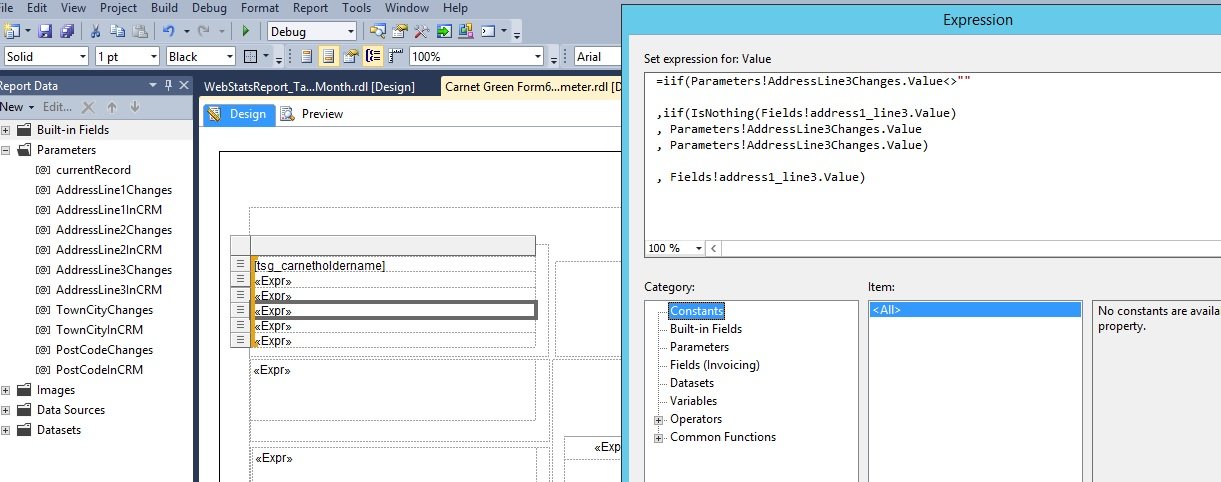This screenshot has width=1221, height=482.
Task: Open the Black border color dropdown
Action: coord(229,57)
